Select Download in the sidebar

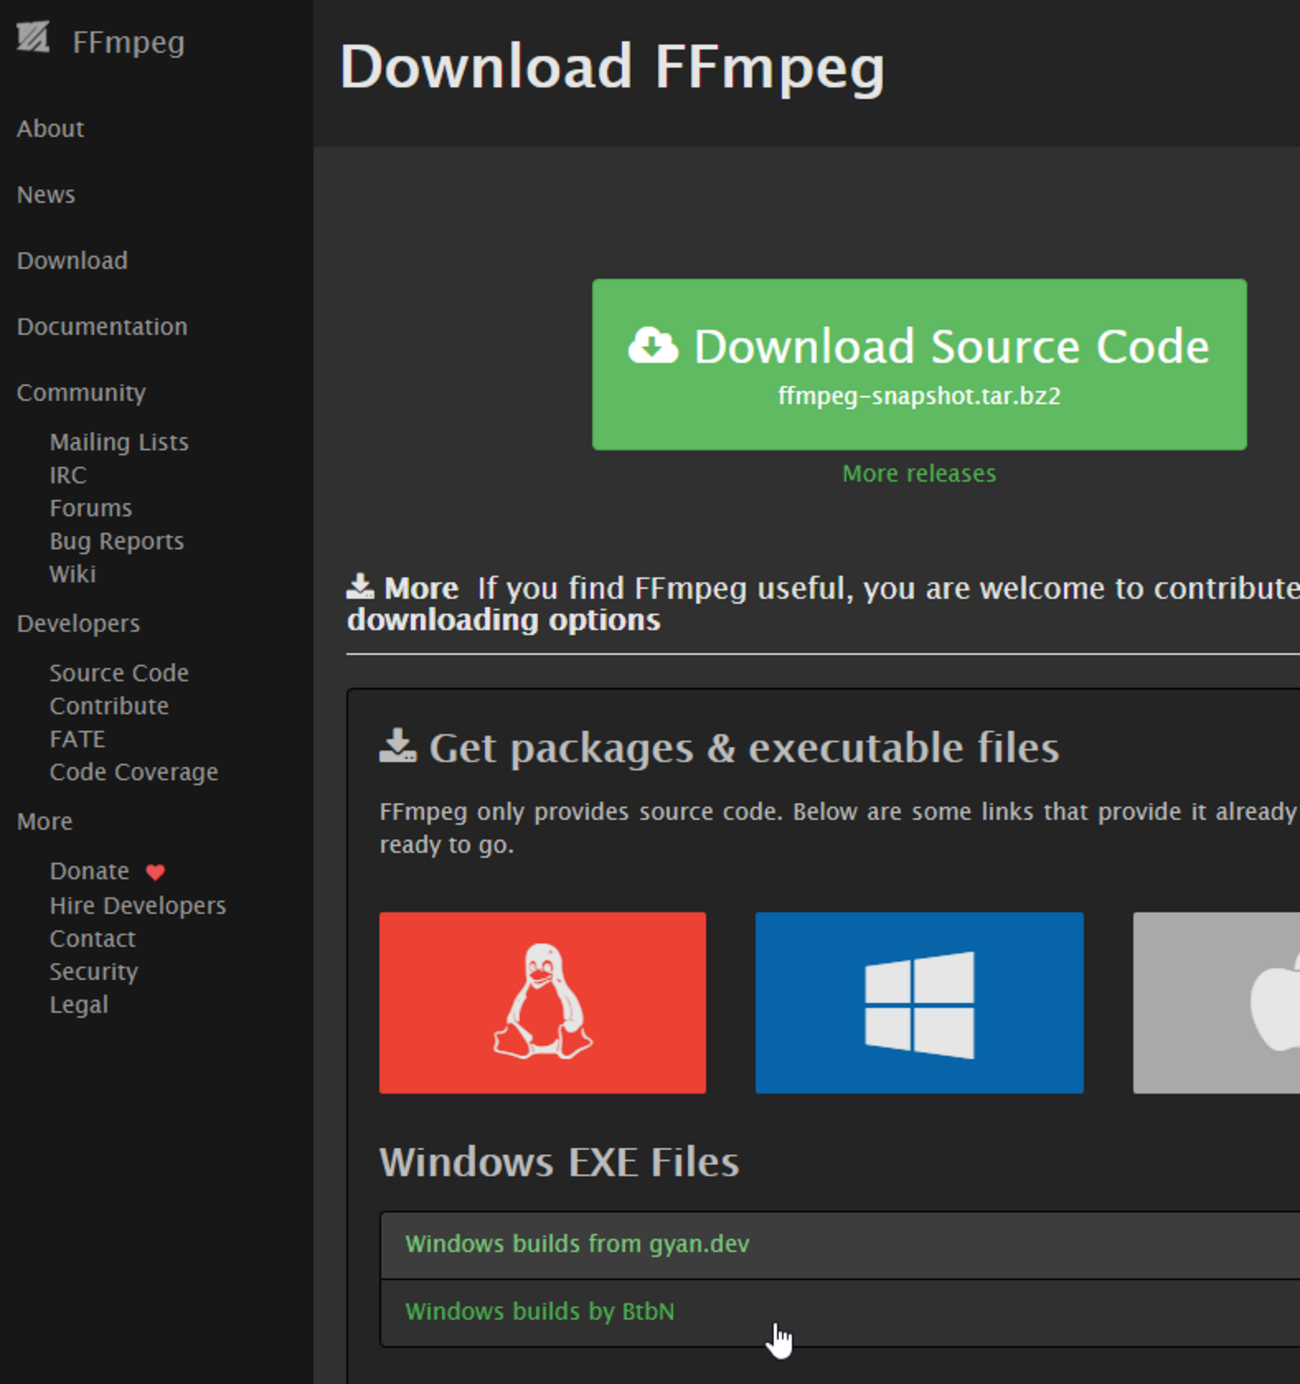72,261
